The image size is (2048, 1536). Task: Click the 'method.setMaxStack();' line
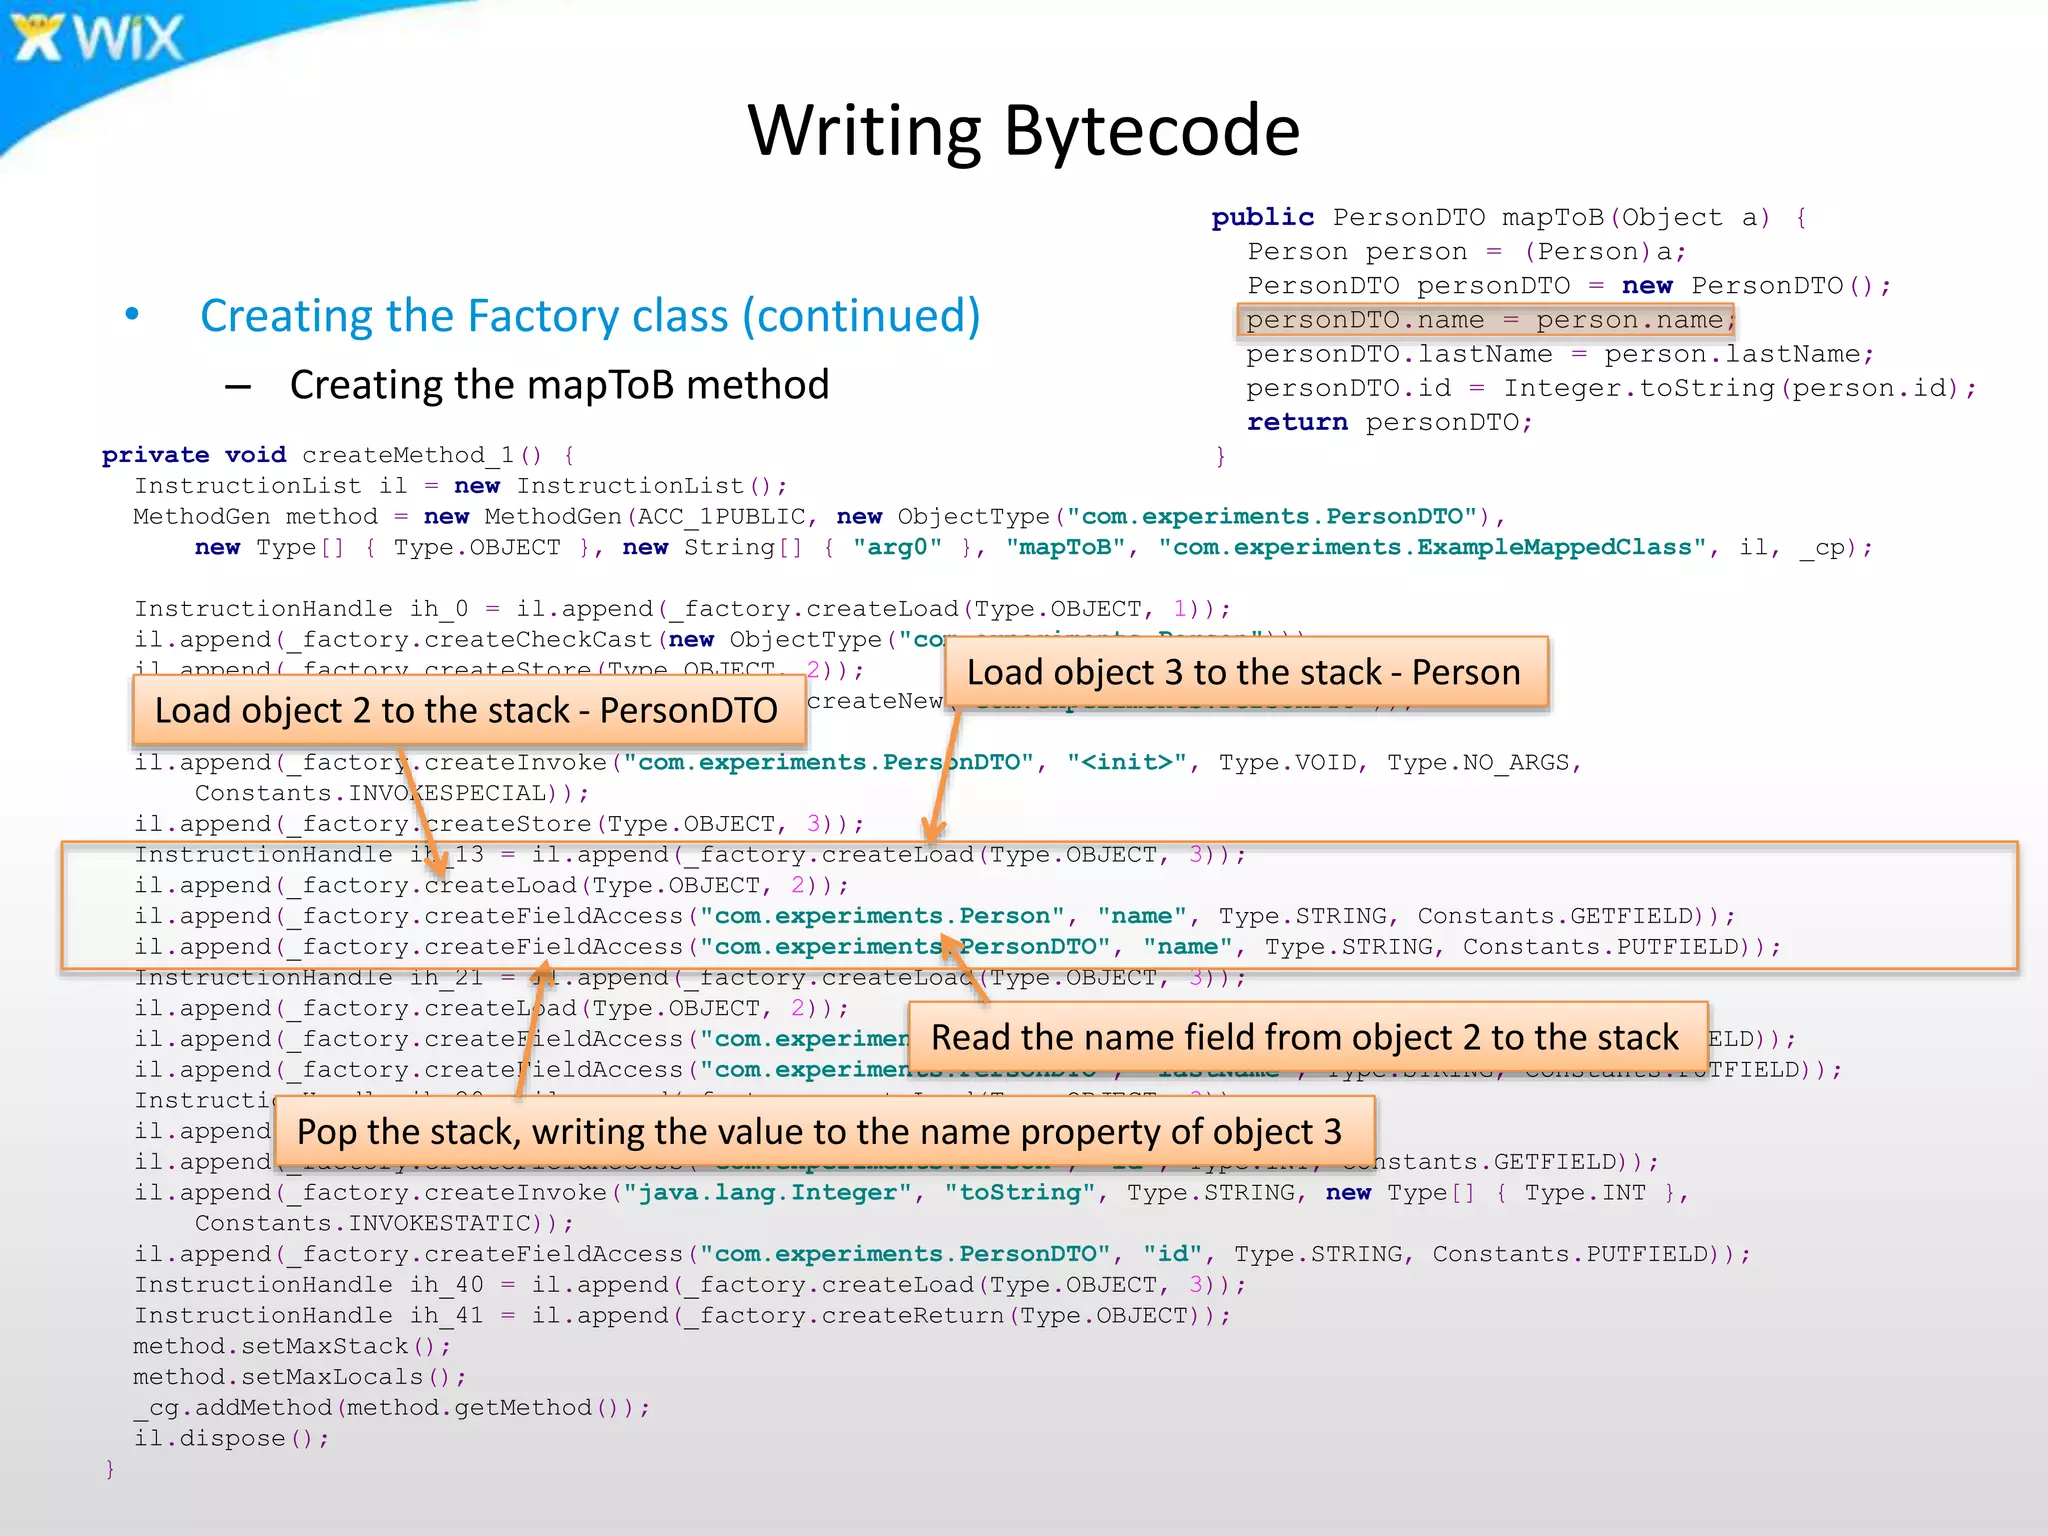[292, 1346]
